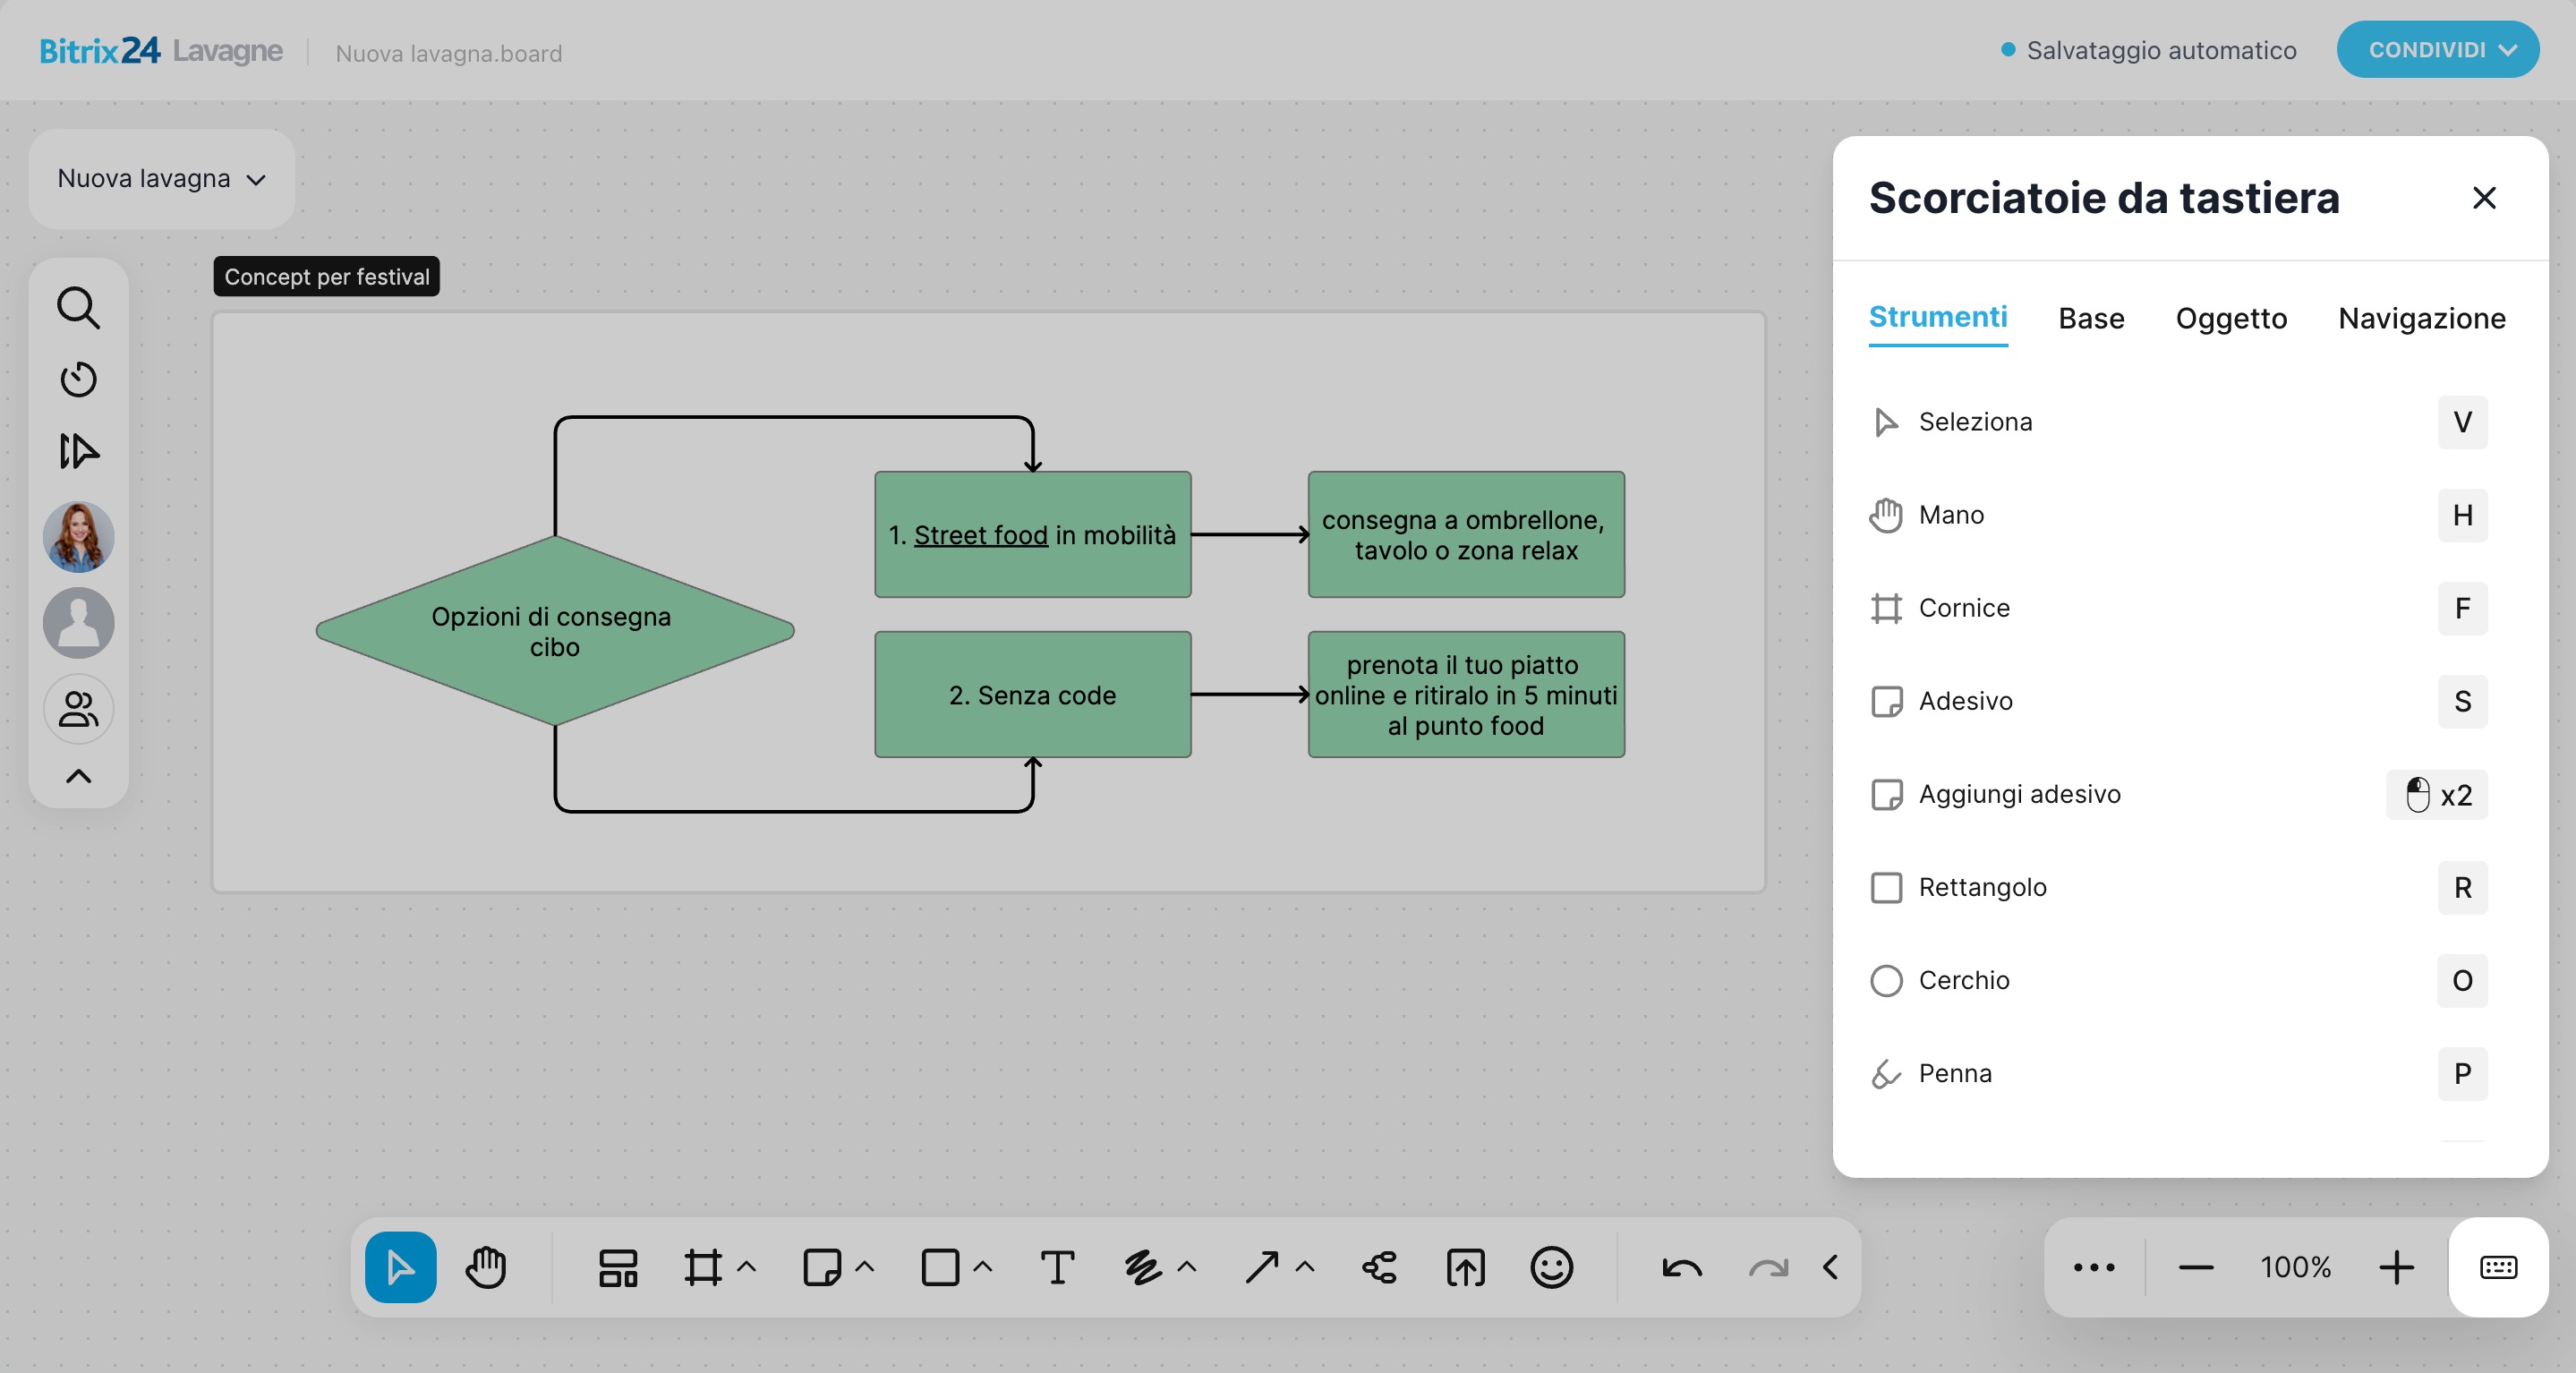Select the Text tool in toolbar
This screenshot has width=2576, height=1373.
(1057, 1267)
